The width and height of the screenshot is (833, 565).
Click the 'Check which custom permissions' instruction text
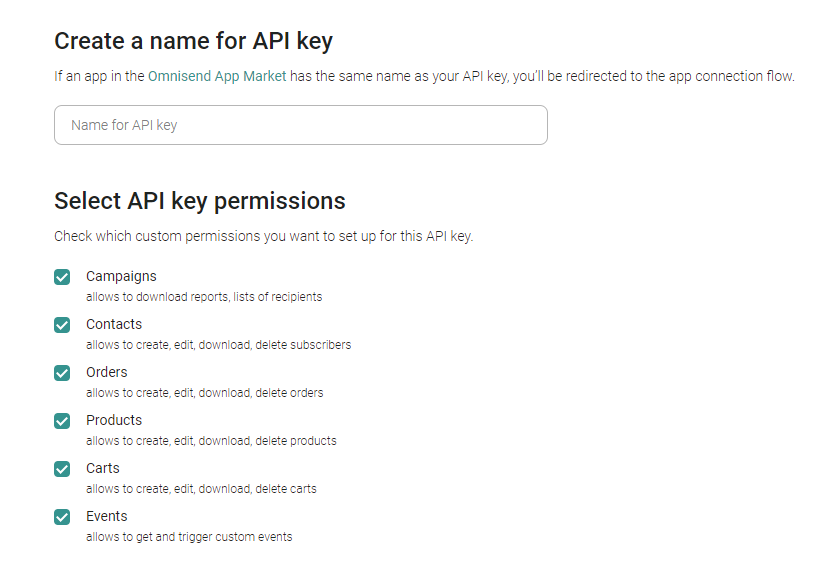[x=264, y=236]
